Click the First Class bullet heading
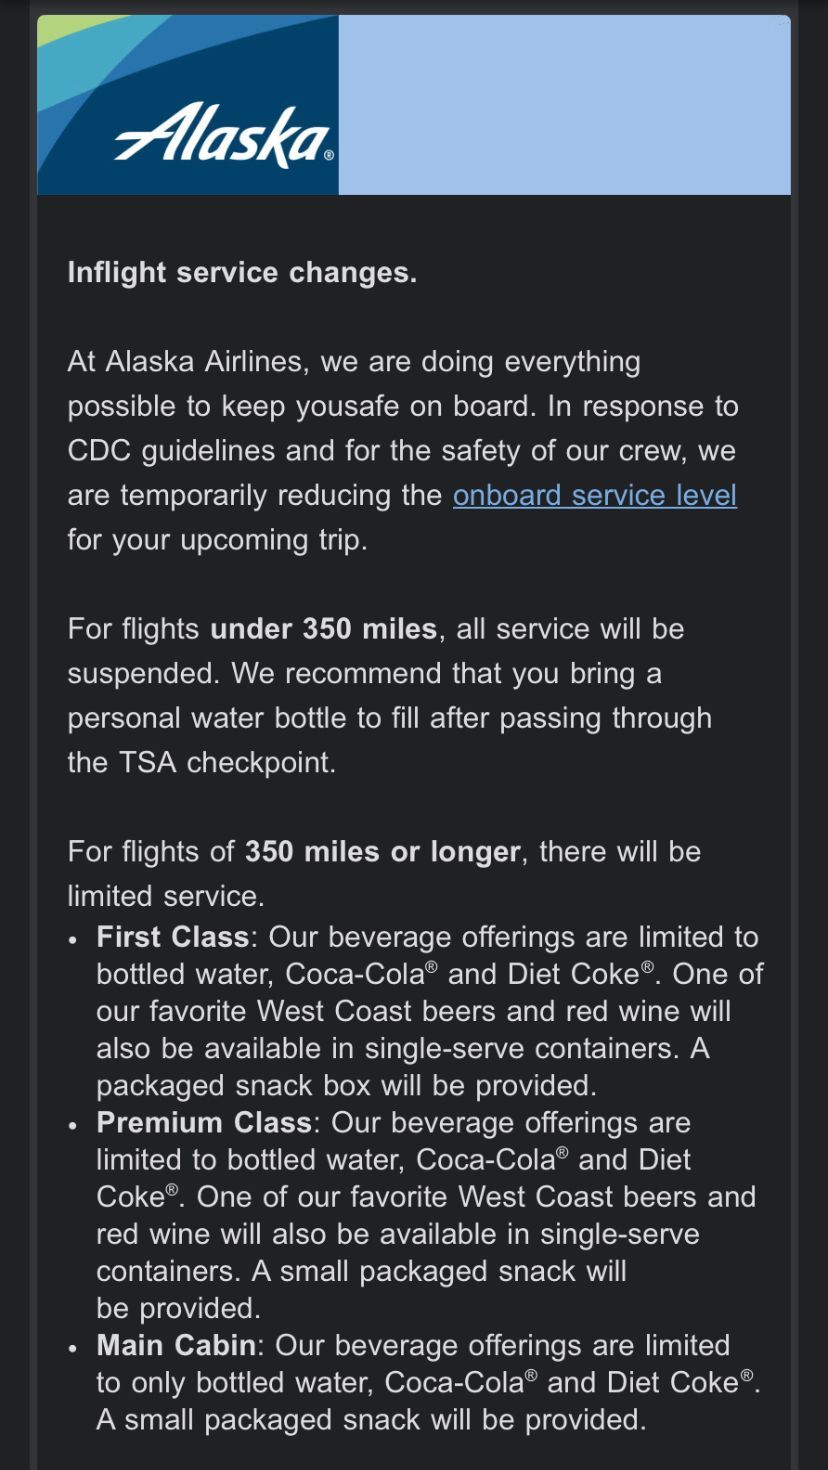The image size is (828, 1470). coord(172,937)
